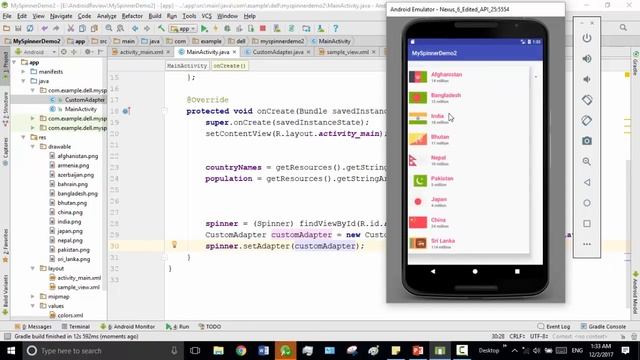This screenshot has height=360, width=640.
Task: Close the MainActivity.java tab
Action: pos(234,52)
